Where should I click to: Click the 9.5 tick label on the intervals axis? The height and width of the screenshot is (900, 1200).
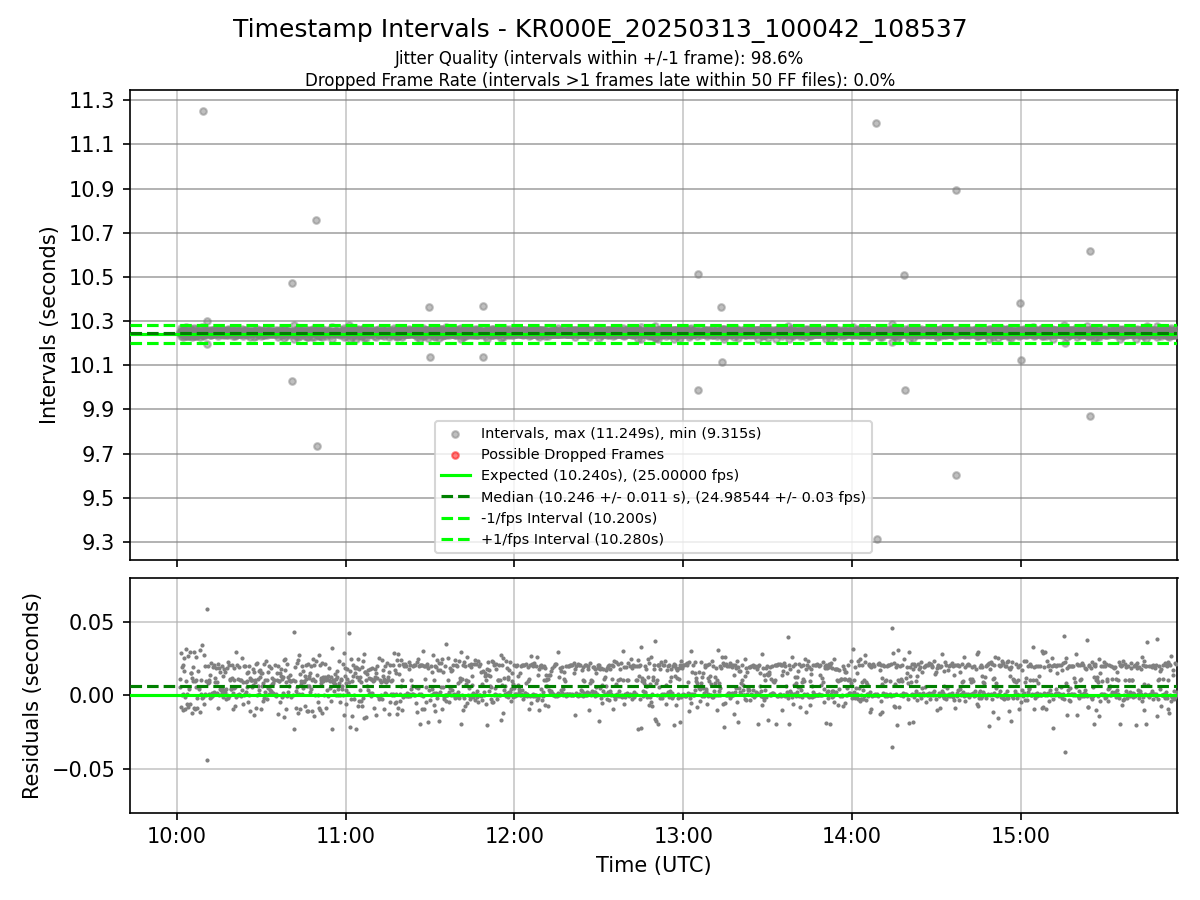click(99, 498)
